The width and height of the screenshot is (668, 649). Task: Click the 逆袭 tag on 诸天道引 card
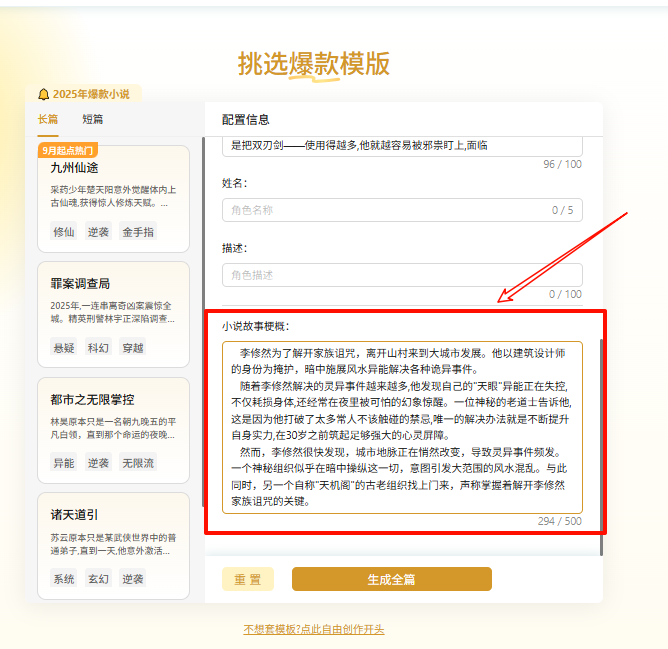pyautogui.click(x=132, y=579)
